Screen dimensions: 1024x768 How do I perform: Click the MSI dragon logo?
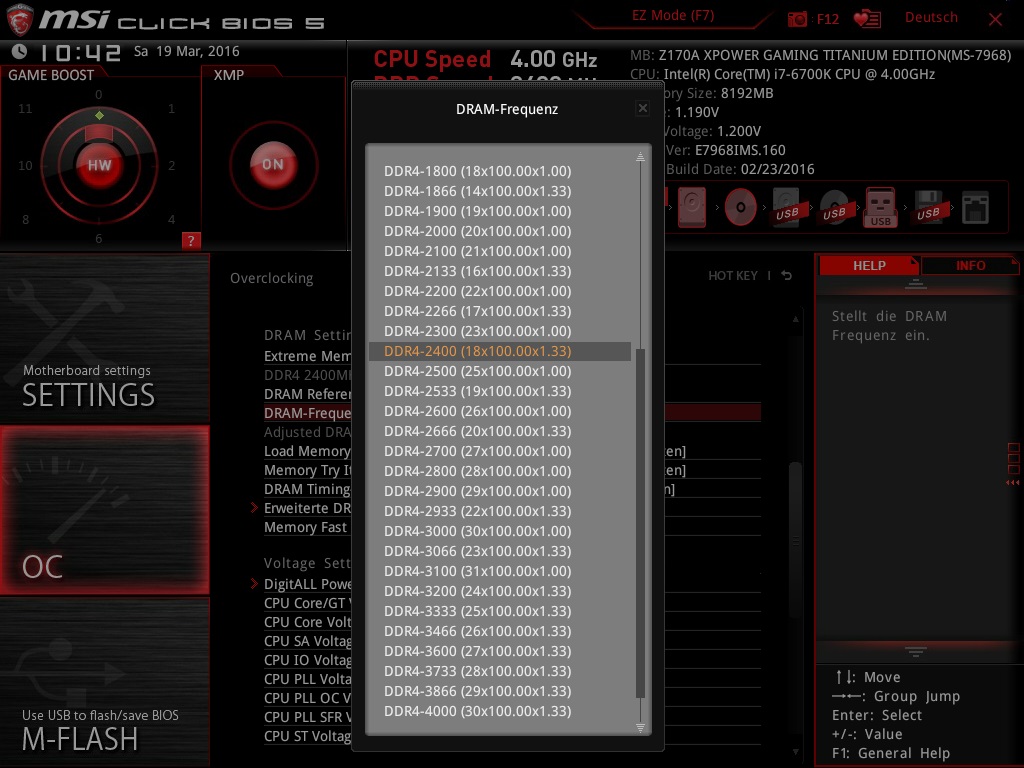19,20
